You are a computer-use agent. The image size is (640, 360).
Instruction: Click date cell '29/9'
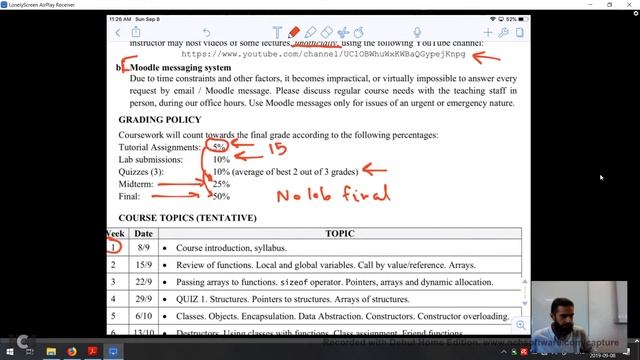[143, 299]
